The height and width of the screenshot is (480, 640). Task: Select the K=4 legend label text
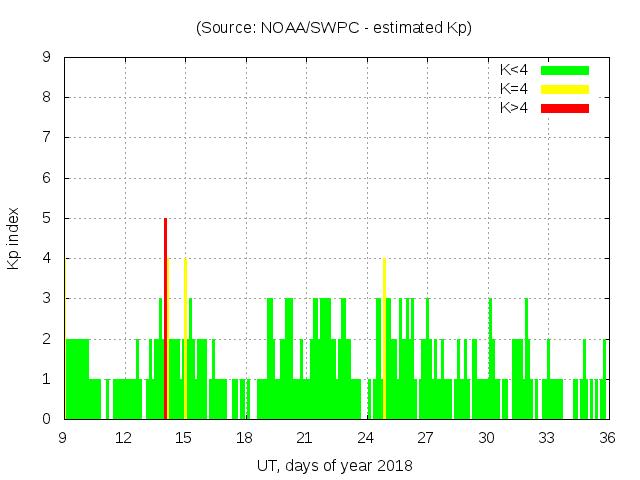pos(515,89)
